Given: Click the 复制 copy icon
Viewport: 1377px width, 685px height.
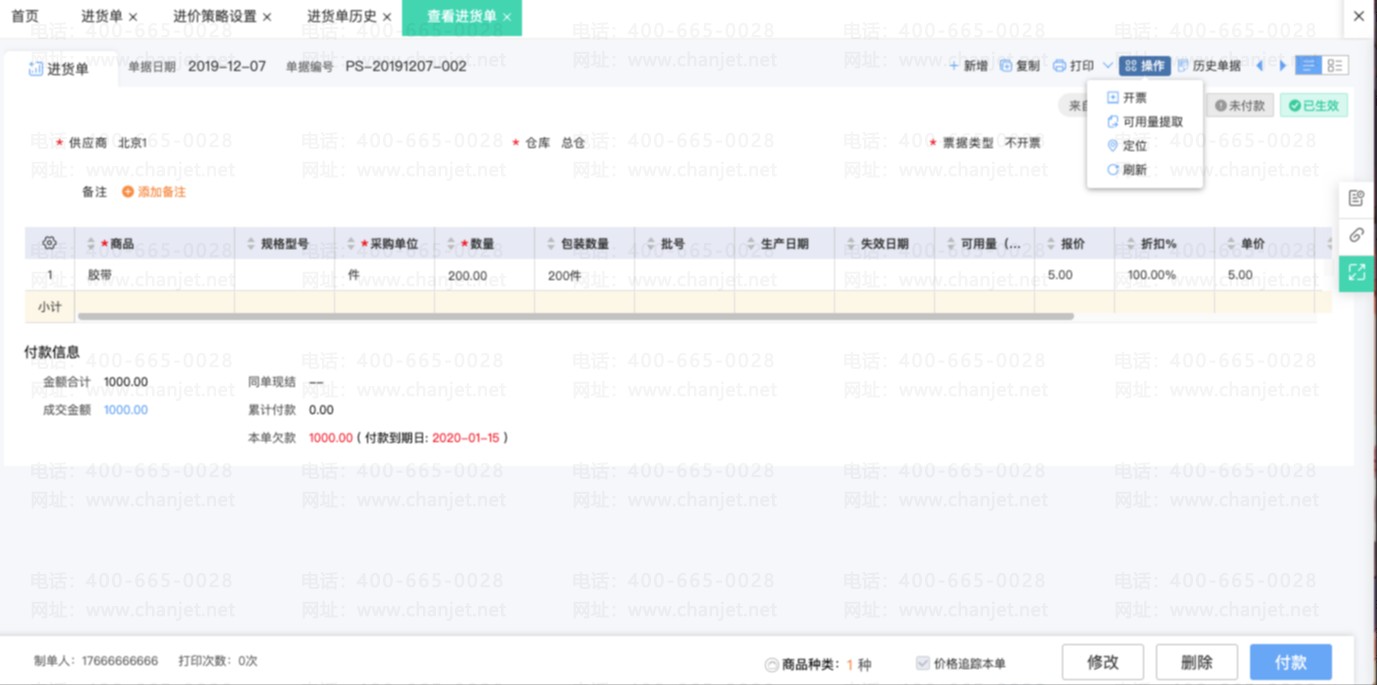Looking at the screenshot, I should (1006, 66).
